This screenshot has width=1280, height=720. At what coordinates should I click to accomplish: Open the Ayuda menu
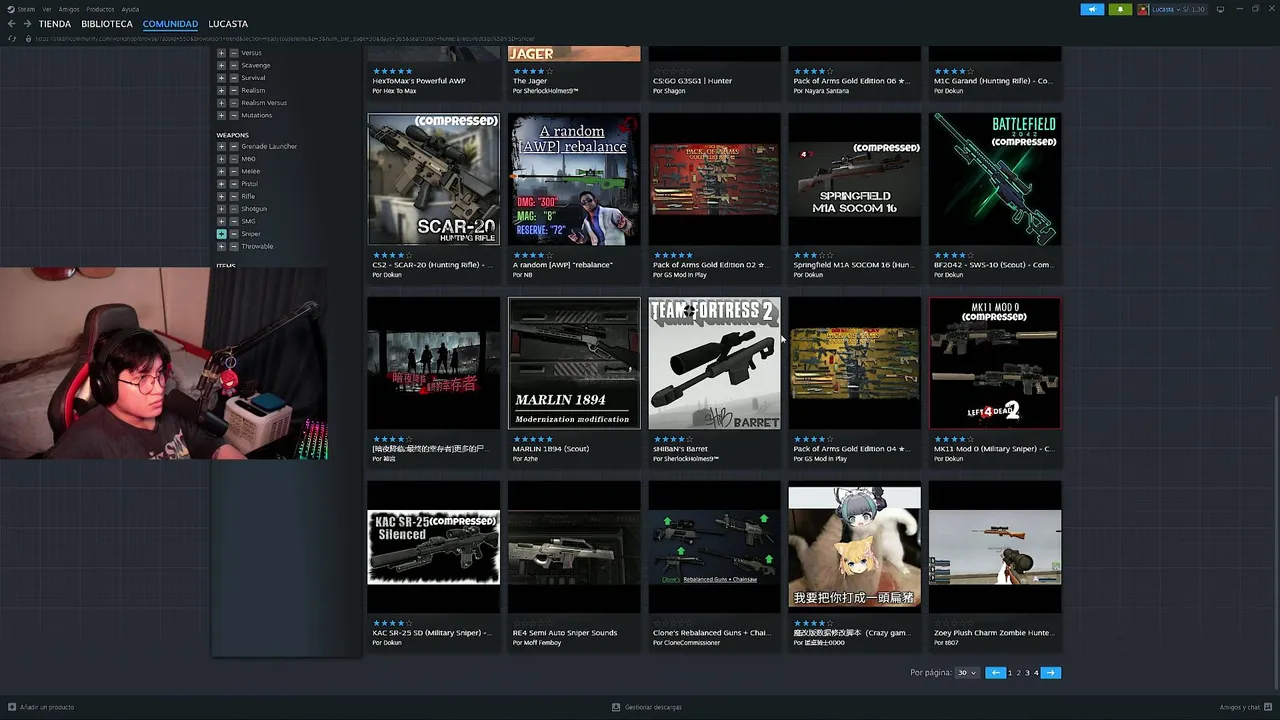(x=130, y=9)
